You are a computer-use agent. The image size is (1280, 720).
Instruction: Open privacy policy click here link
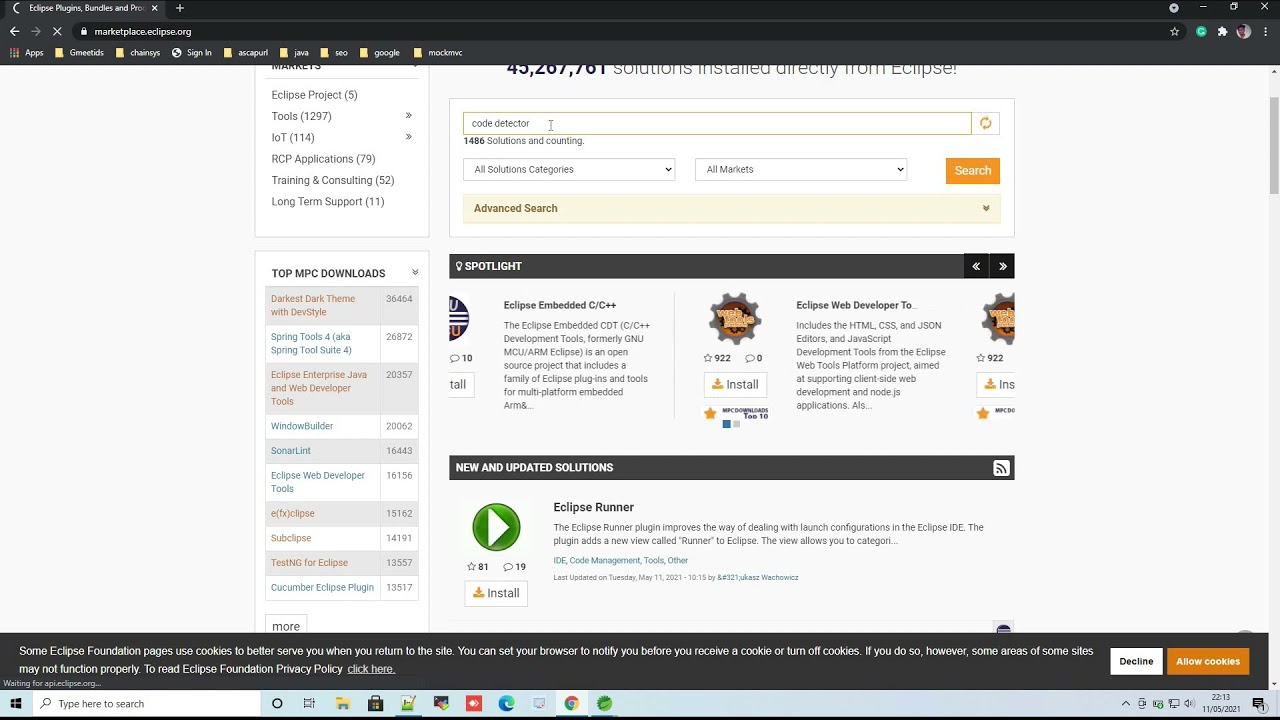(371, 669)
